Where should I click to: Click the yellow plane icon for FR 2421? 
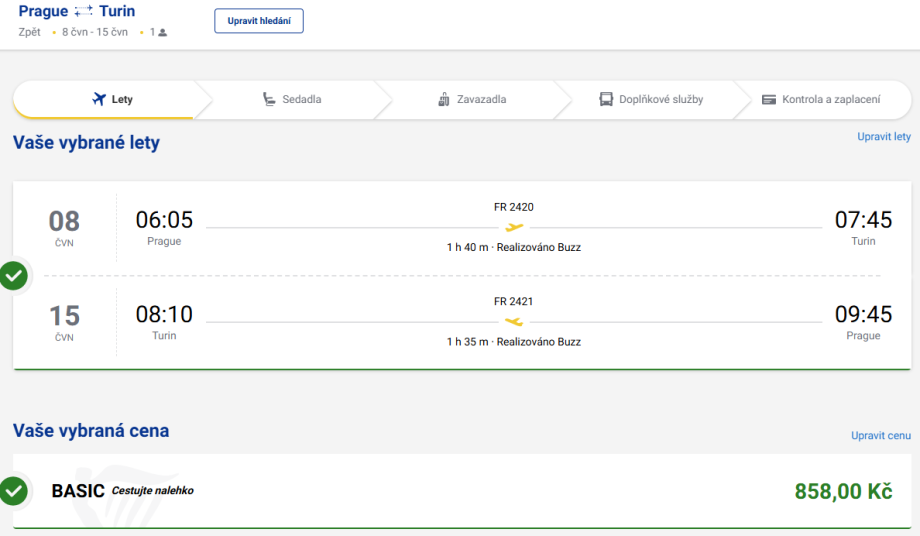(x=514, y=321)
